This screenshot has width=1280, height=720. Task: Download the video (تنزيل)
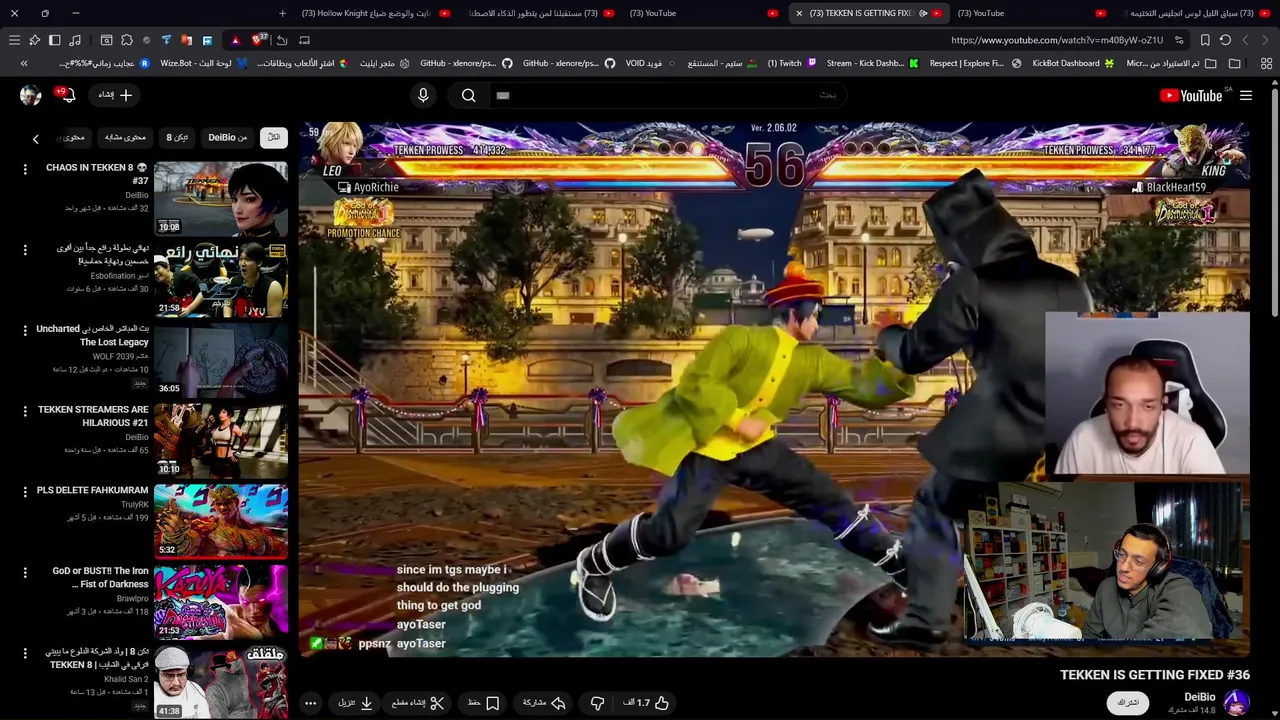tap(355, 703)
